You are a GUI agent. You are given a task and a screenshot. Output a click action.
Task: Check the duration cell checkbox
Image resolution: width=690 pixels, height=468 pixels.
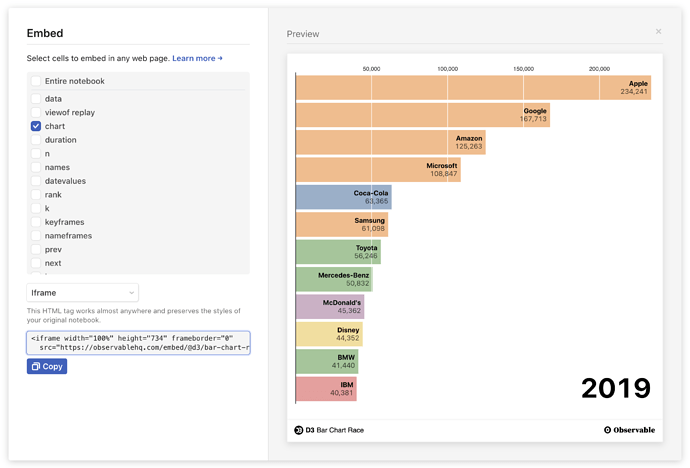pos(37,140)
